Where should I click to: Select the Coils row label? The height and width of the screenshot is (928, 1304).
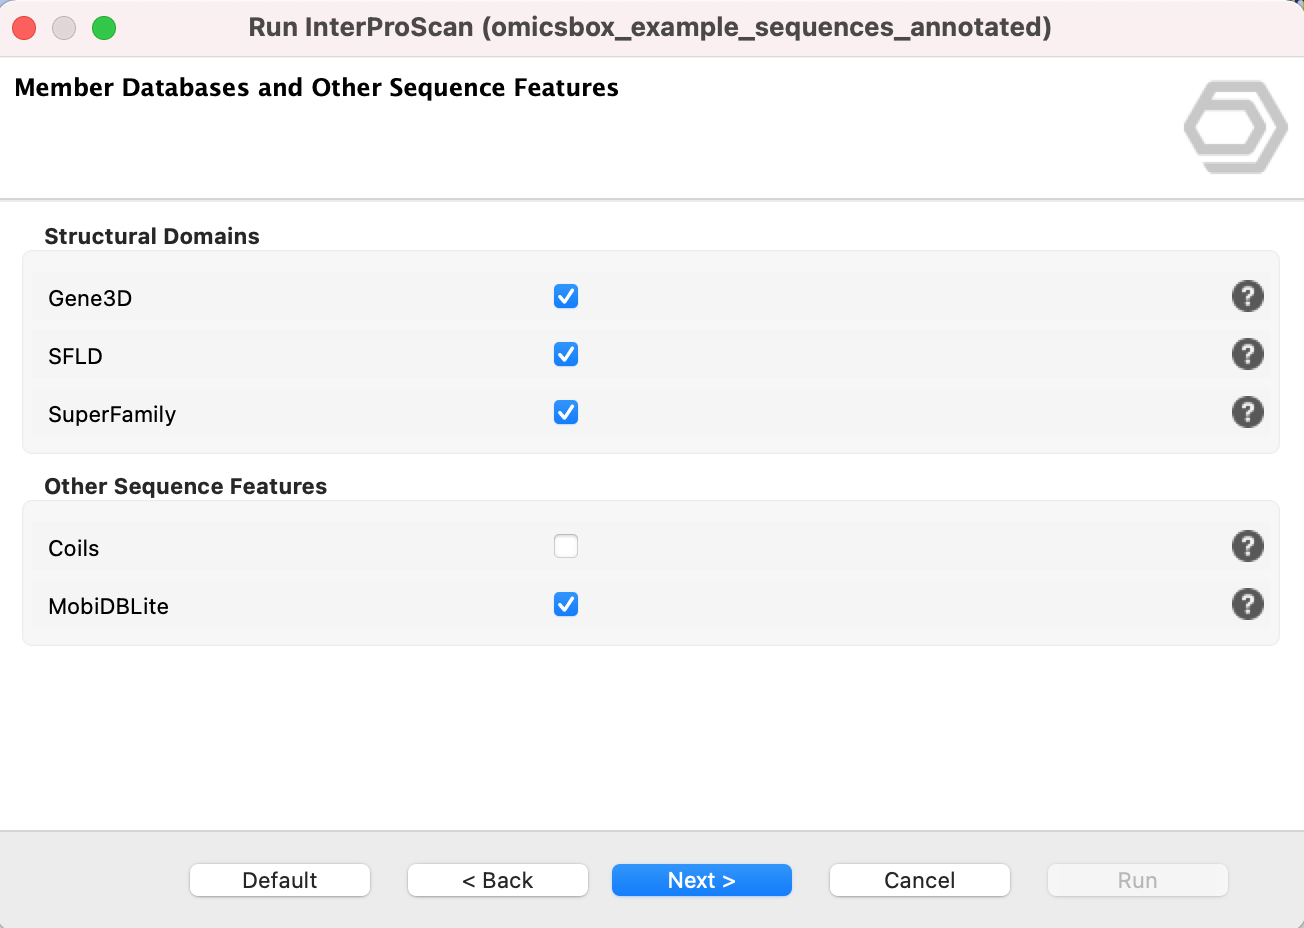(x=74, y=548)
